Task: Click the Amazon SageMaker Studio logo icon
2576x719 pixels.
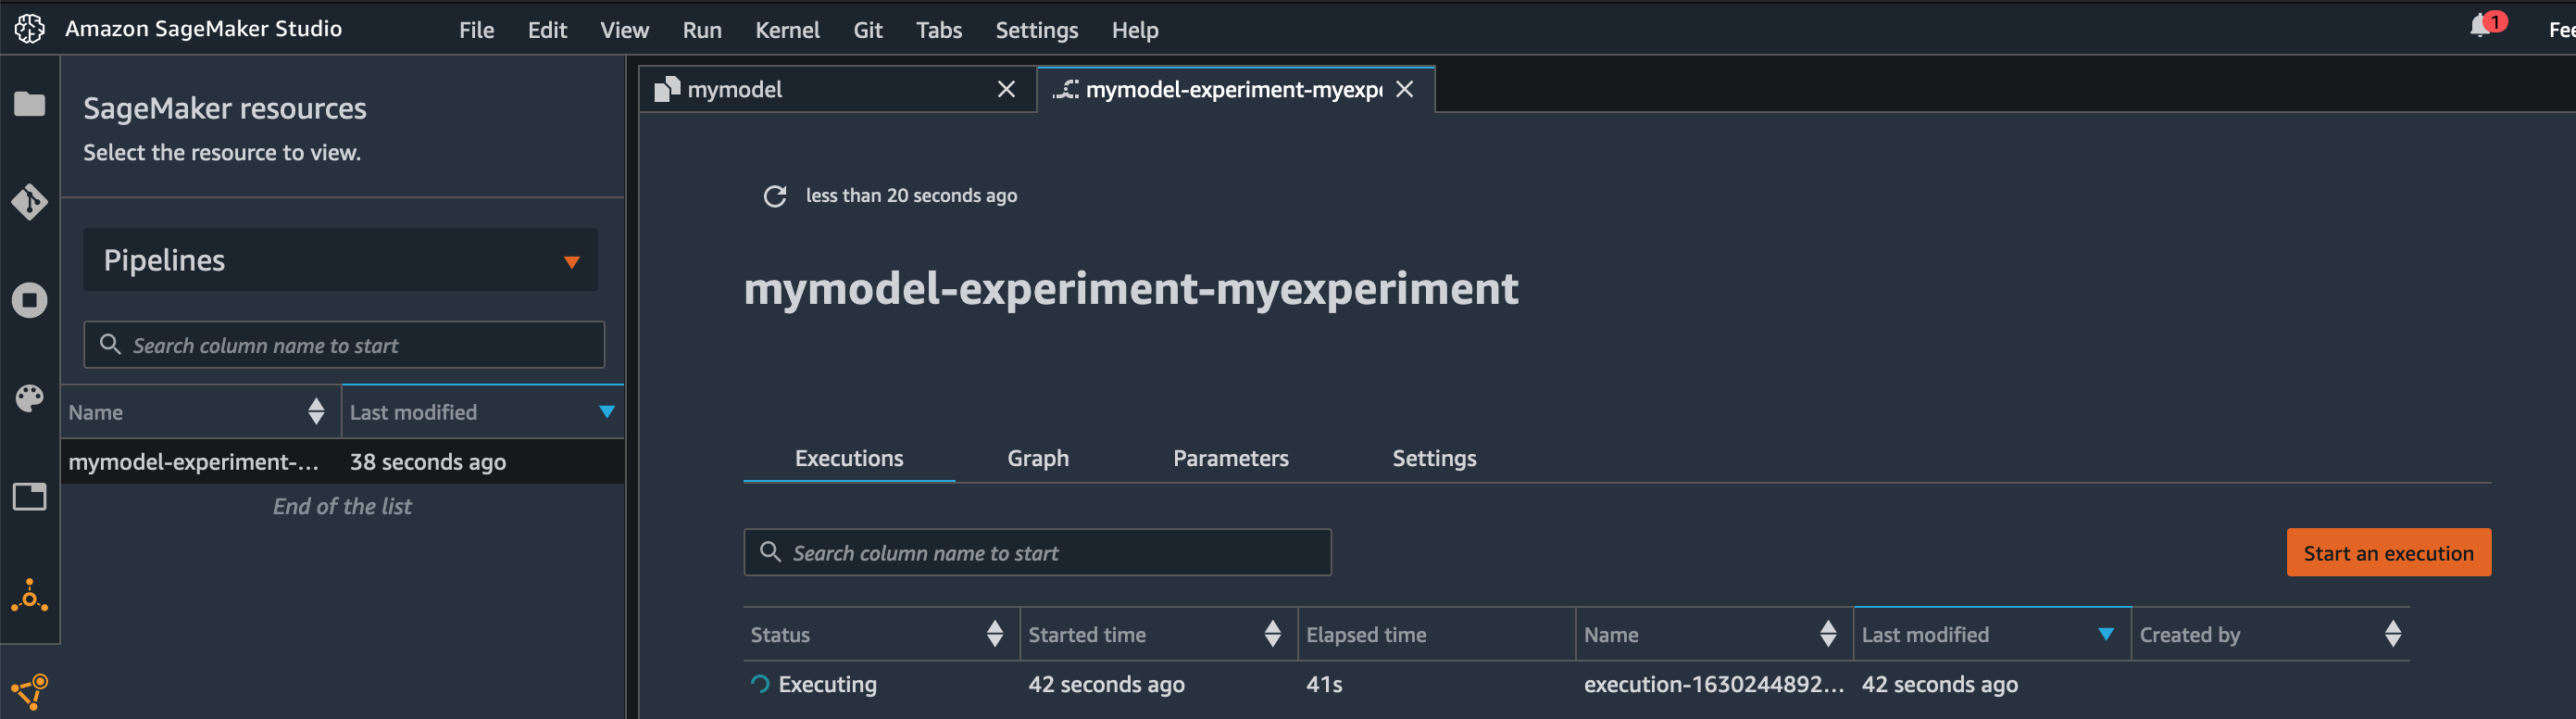Action: point(29,29)
